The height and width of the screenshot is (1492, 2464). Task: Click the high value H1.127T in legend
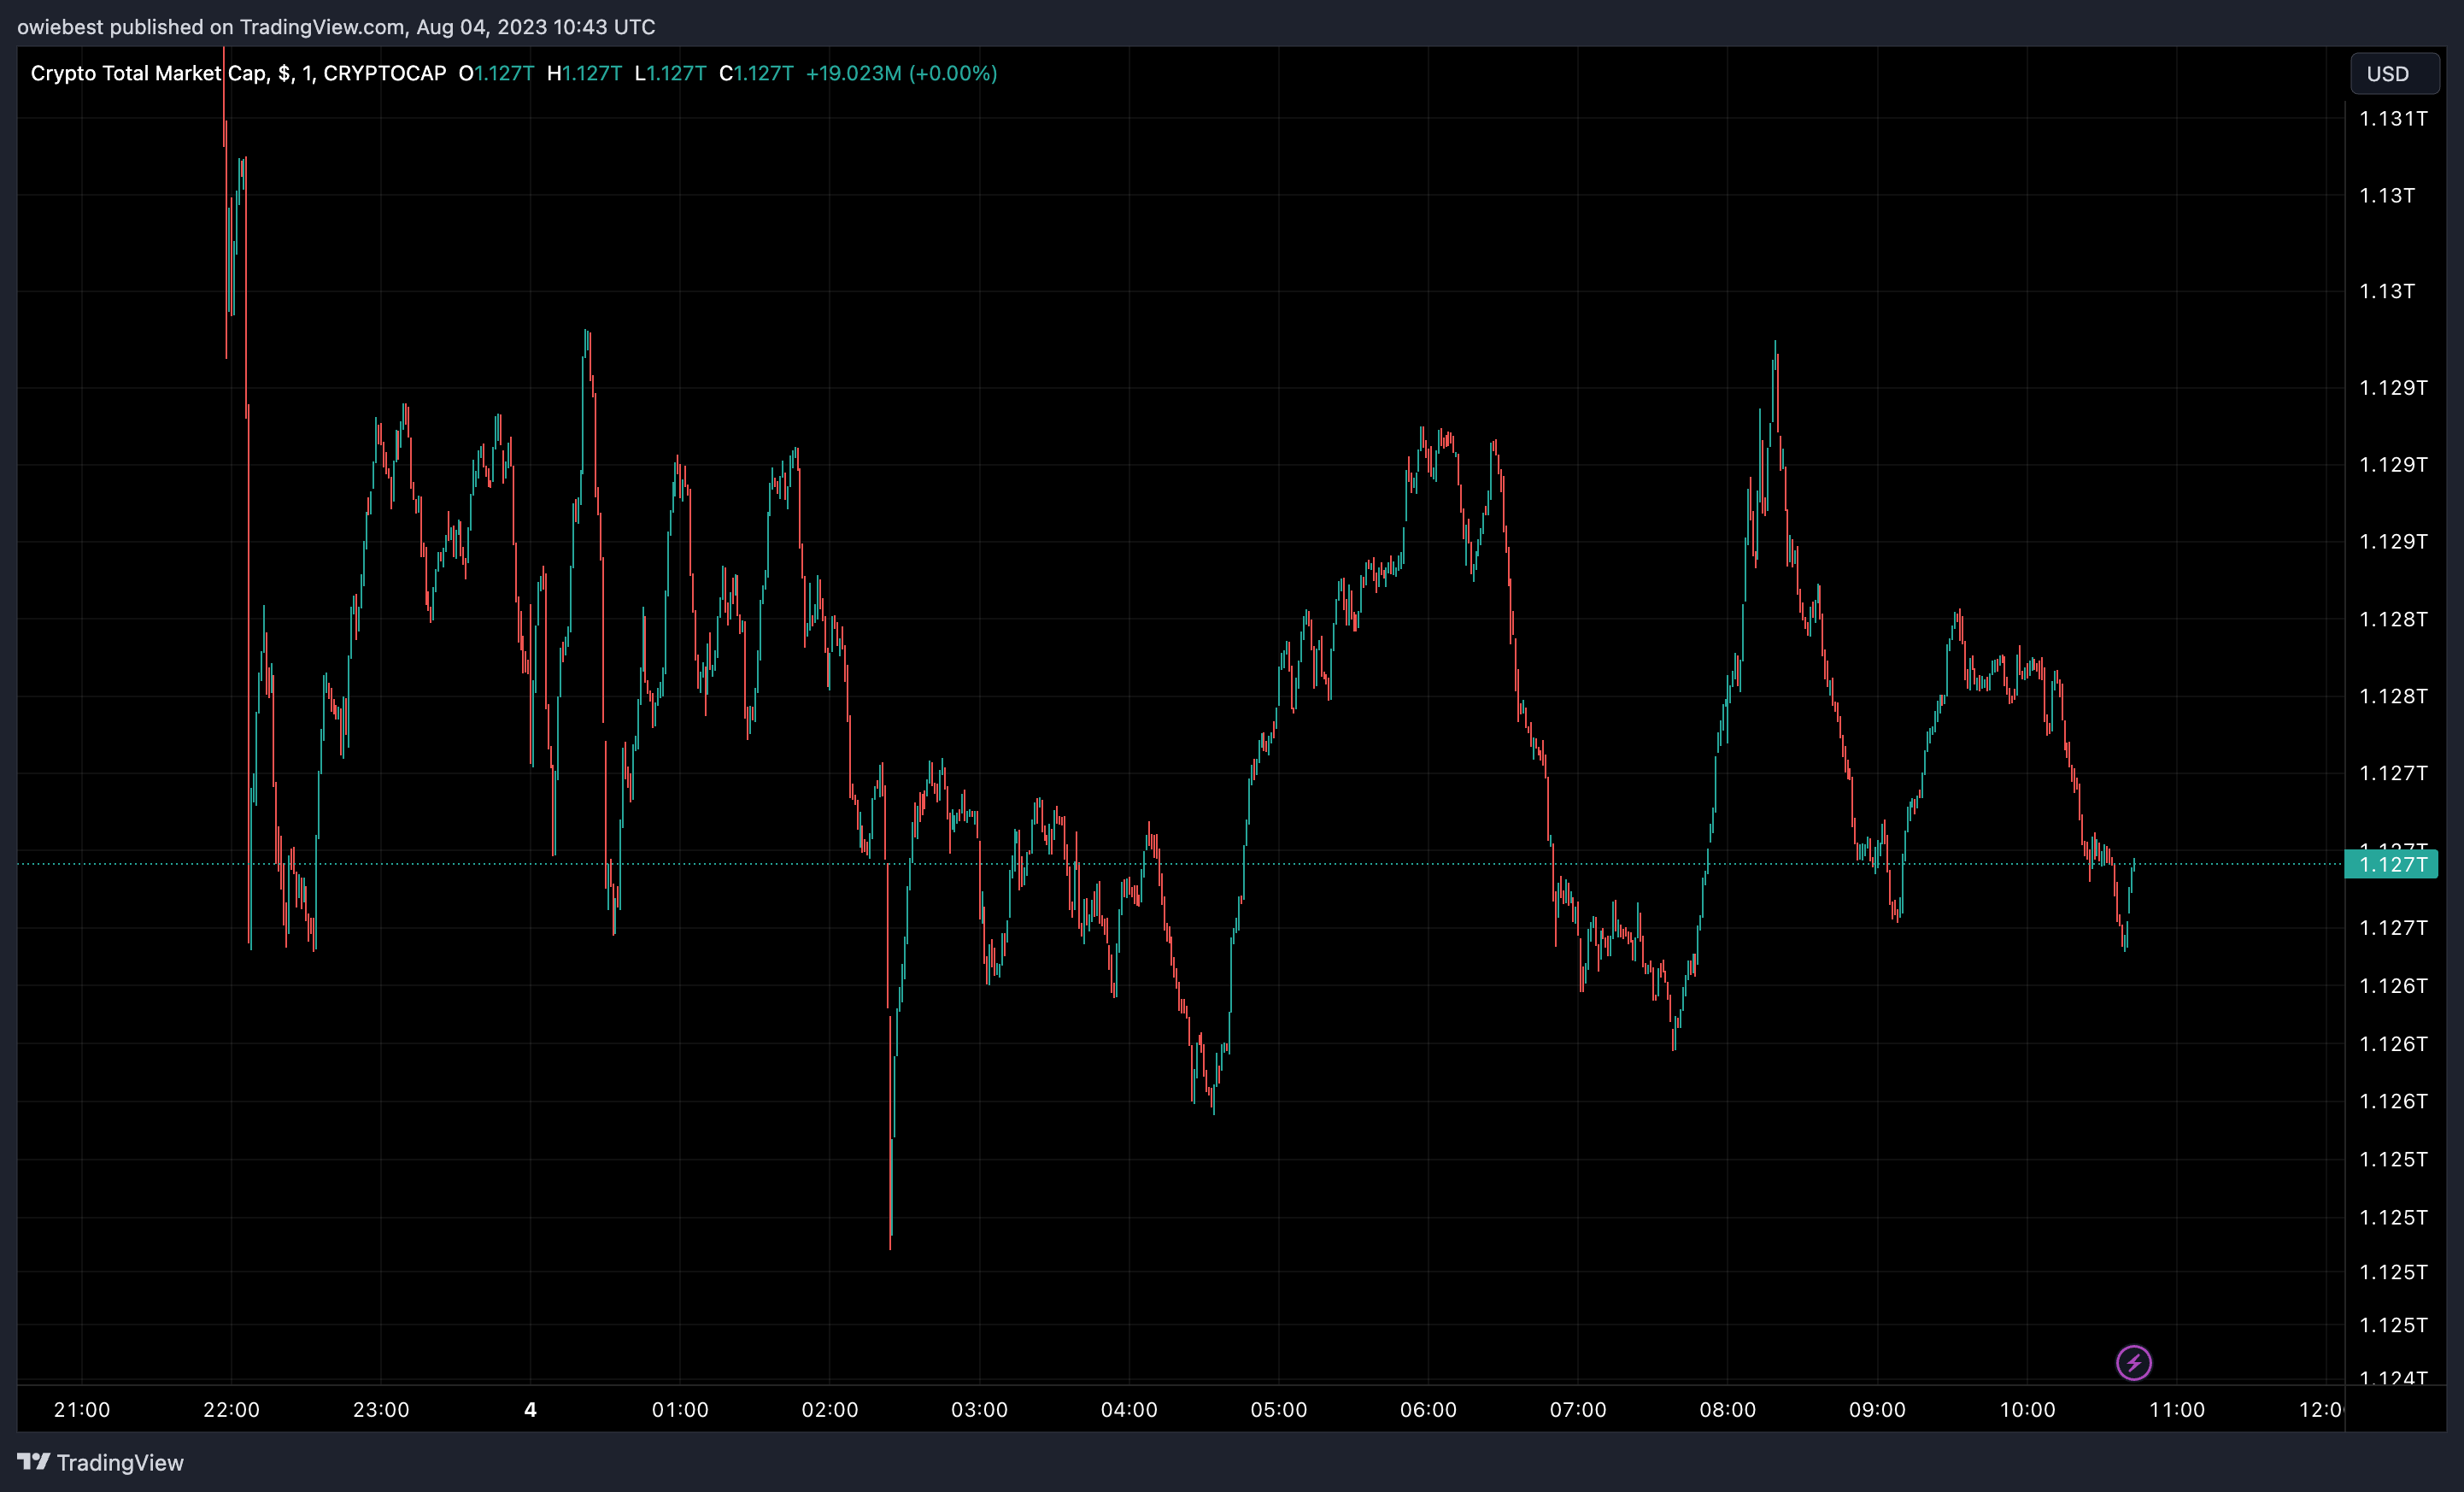(x=584, y=73)
